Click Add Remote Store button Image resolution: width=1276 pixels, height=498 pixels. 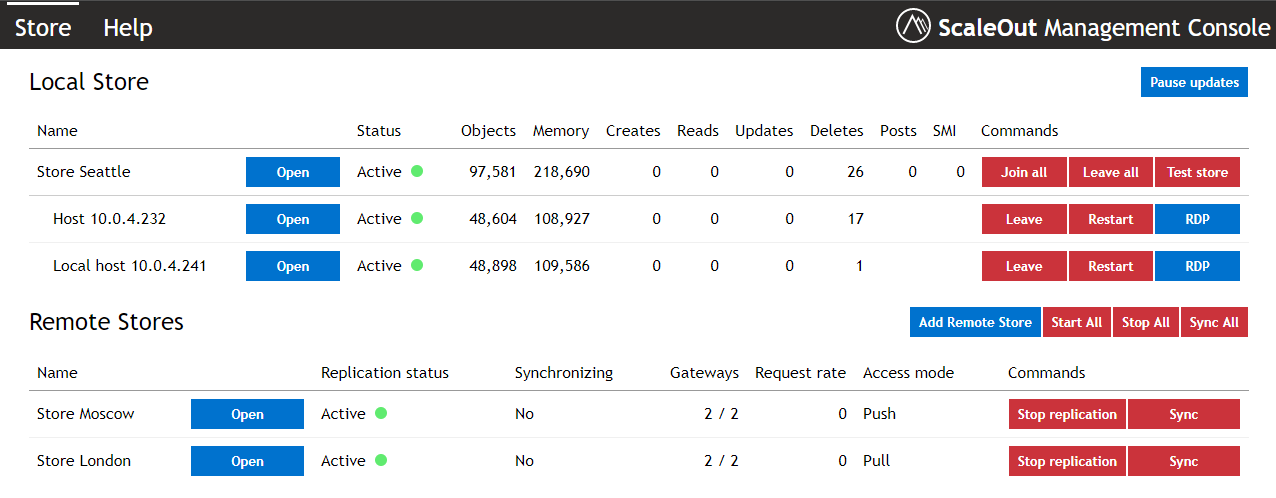click(975, 322)
